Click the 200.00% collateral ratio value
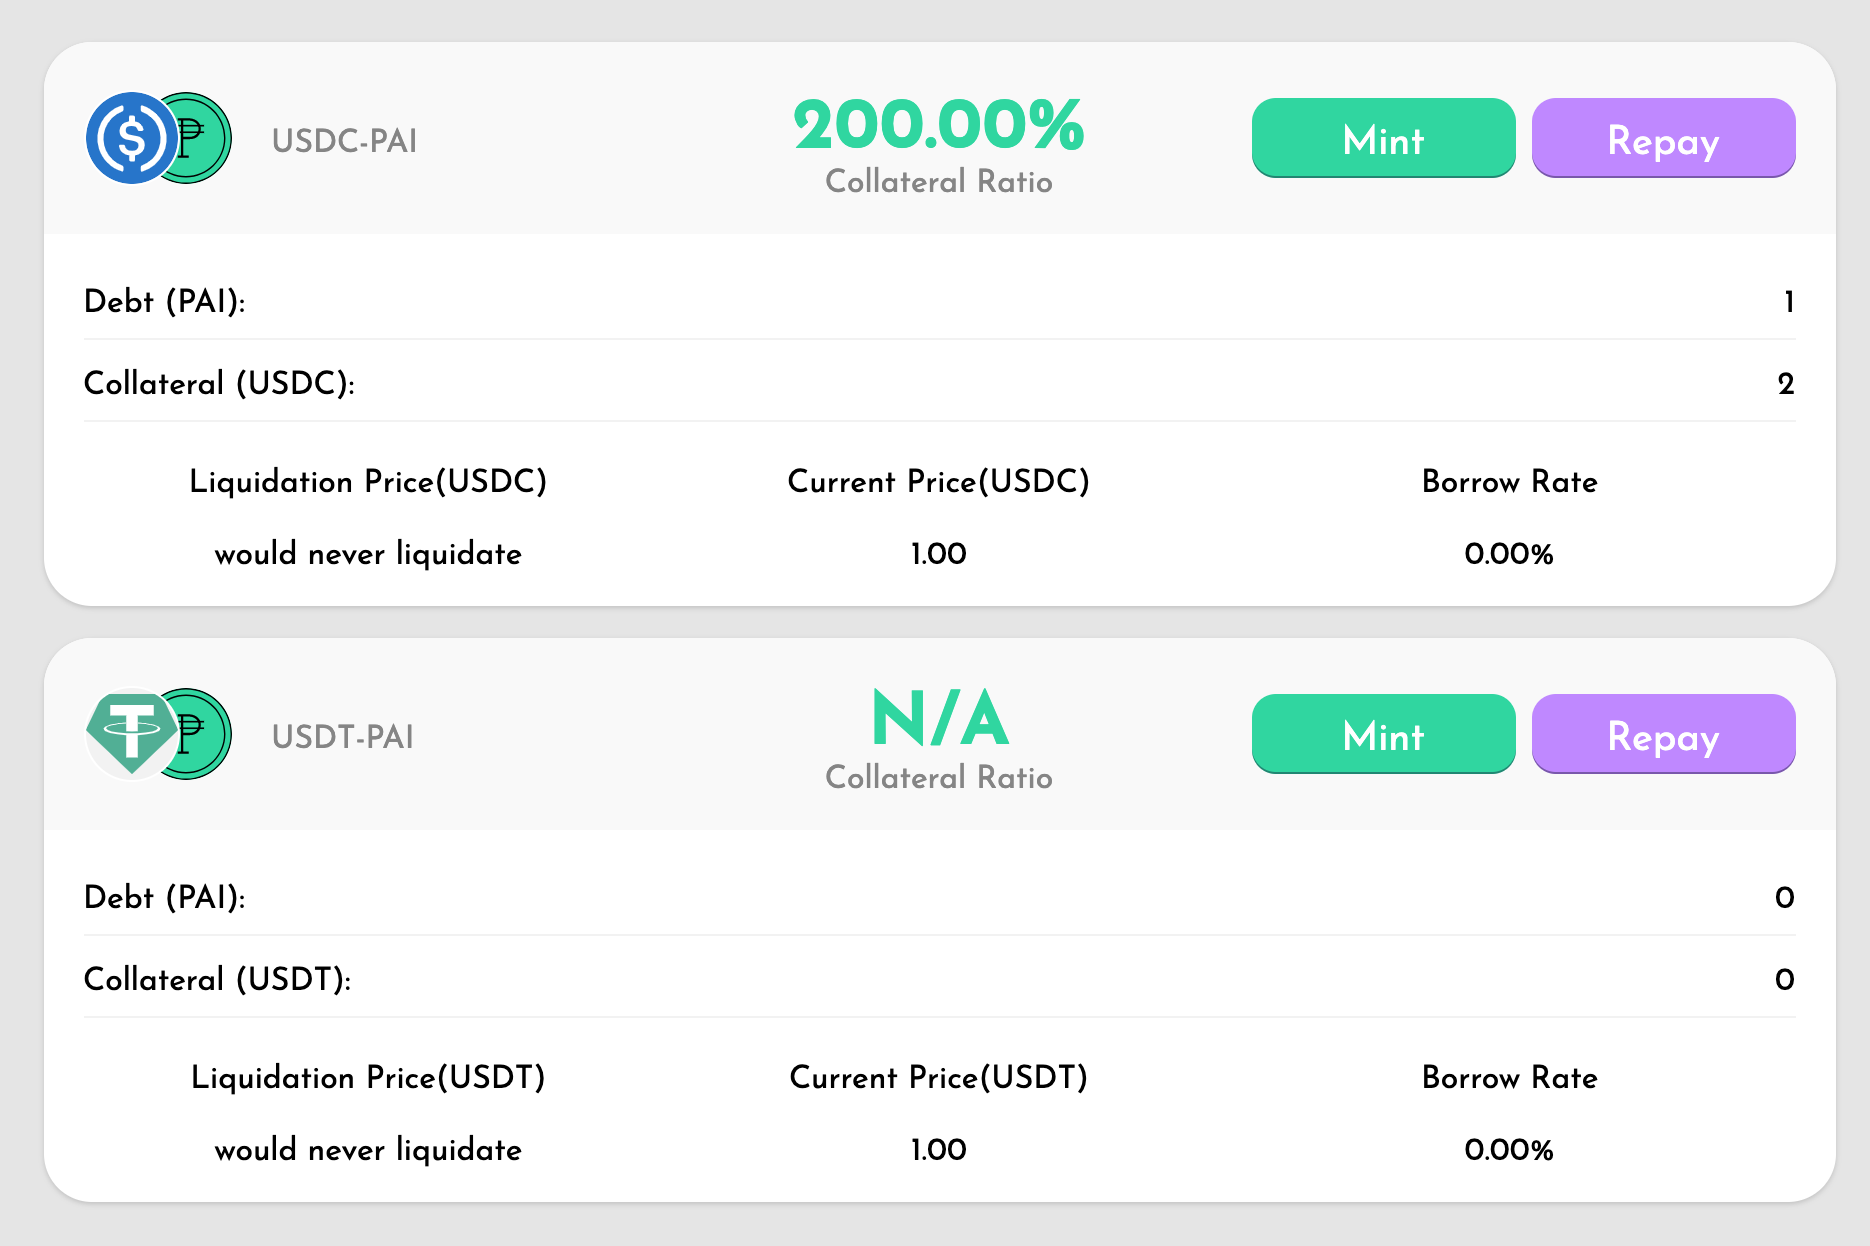Viewport: 1870px width, 1246px height. 939,126
